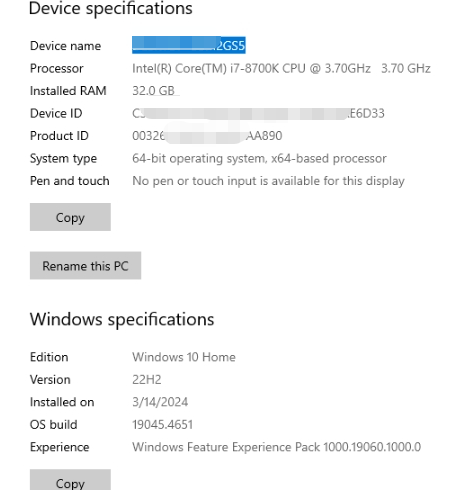Click the Rename this PC button

(85, 266)
